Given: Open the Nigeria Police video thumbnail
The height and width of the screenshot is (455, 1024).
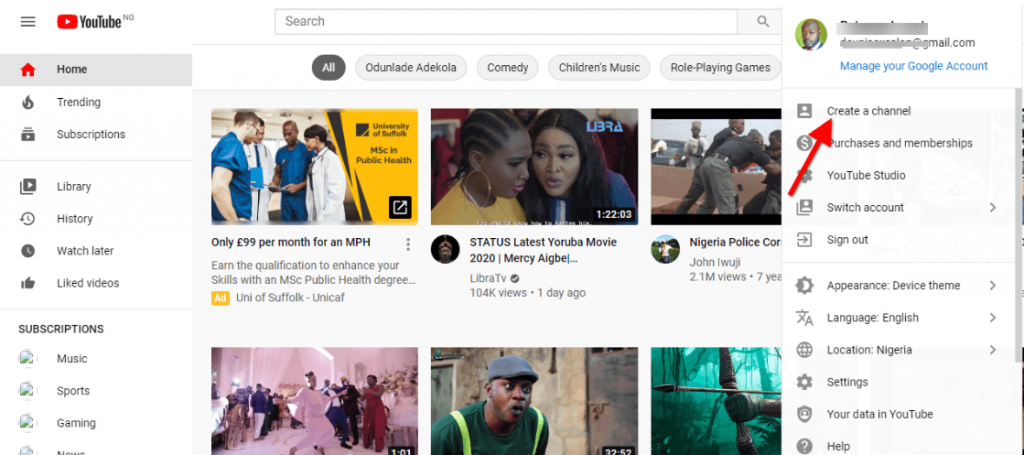Looking at the screenshot, I should pyautogui.click(x=716, y=166).
